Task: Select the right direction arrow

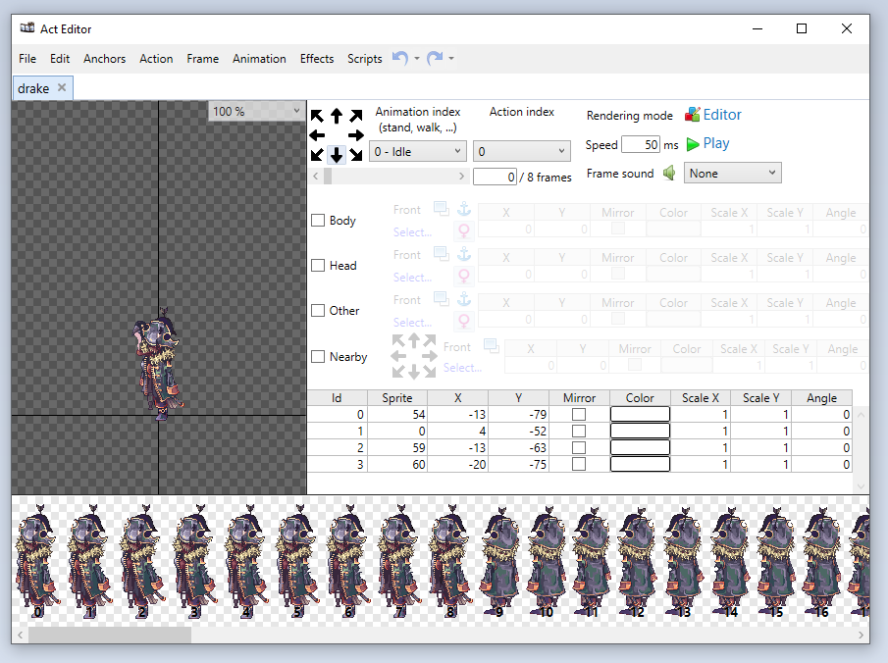Action: point(356,135)
